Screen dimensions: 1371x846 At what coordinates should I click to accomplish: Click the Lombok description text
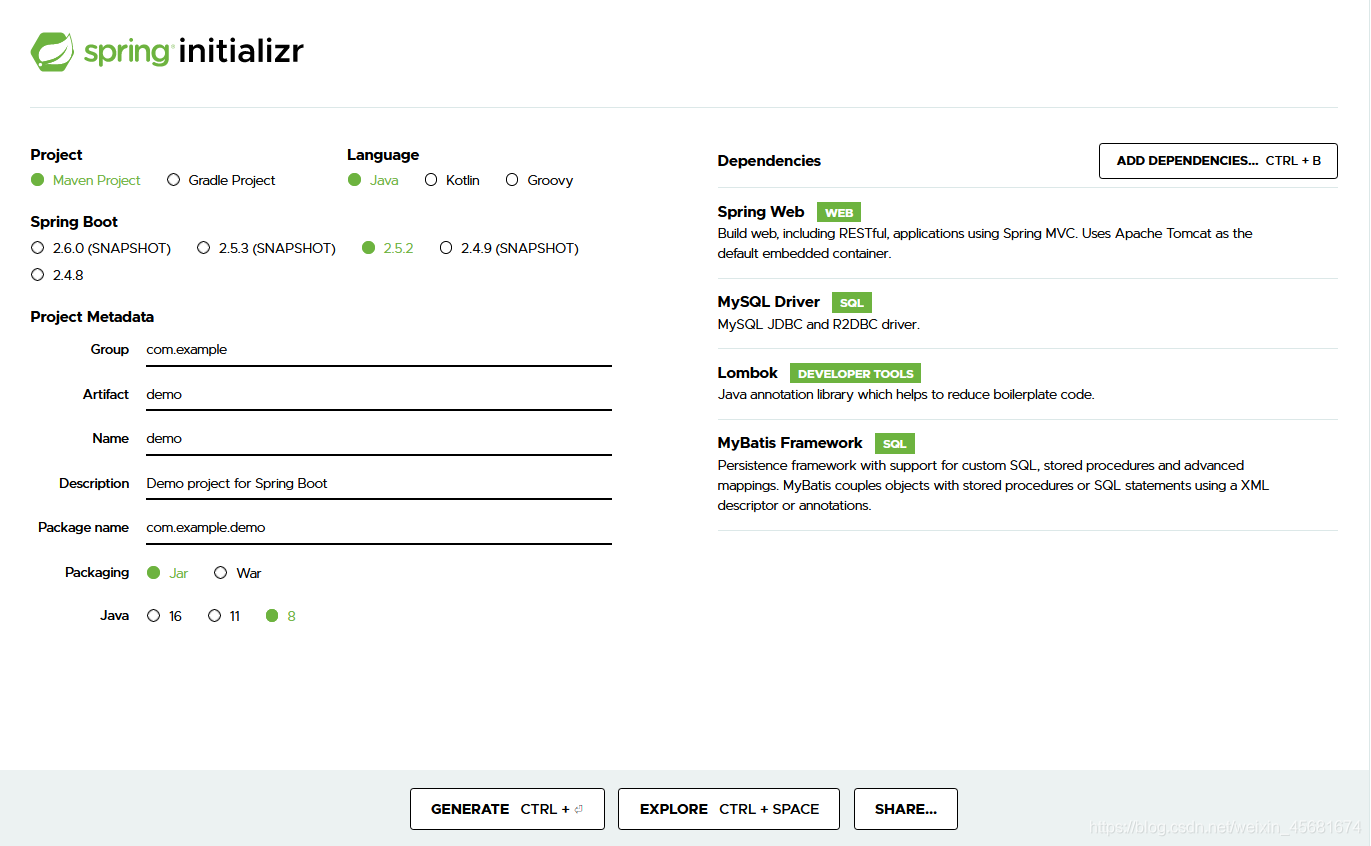point(906,395)
